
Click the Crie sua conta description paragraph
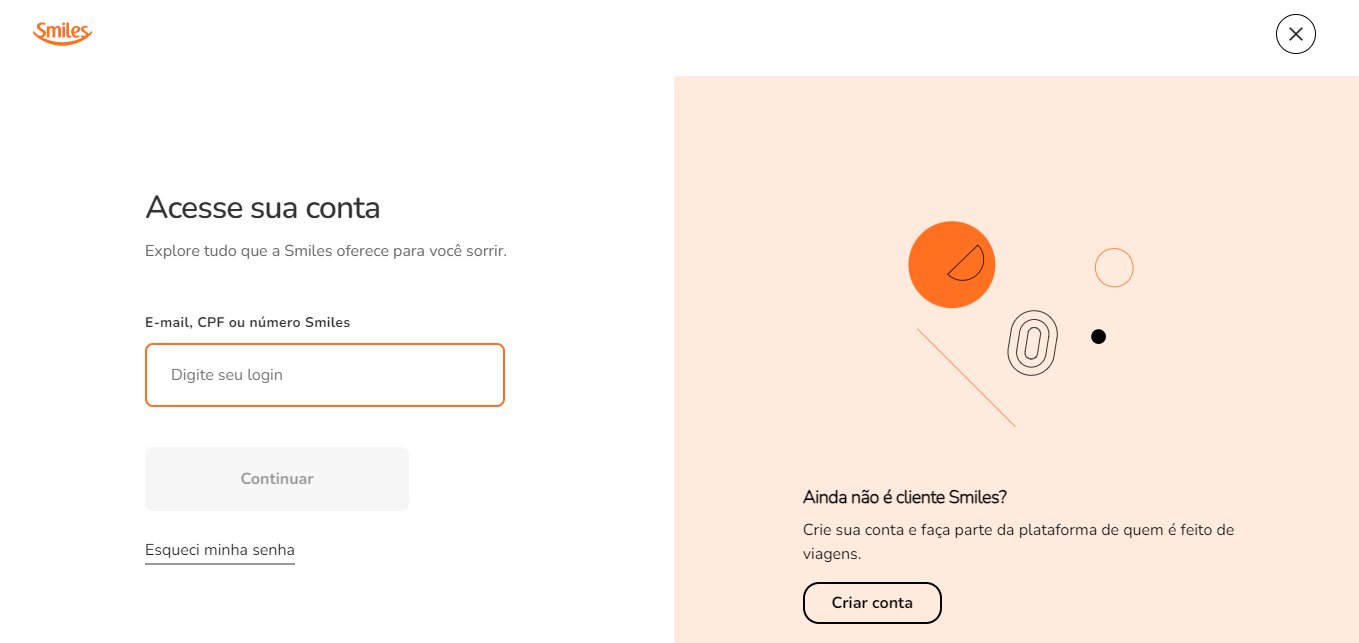point(1019,541)
